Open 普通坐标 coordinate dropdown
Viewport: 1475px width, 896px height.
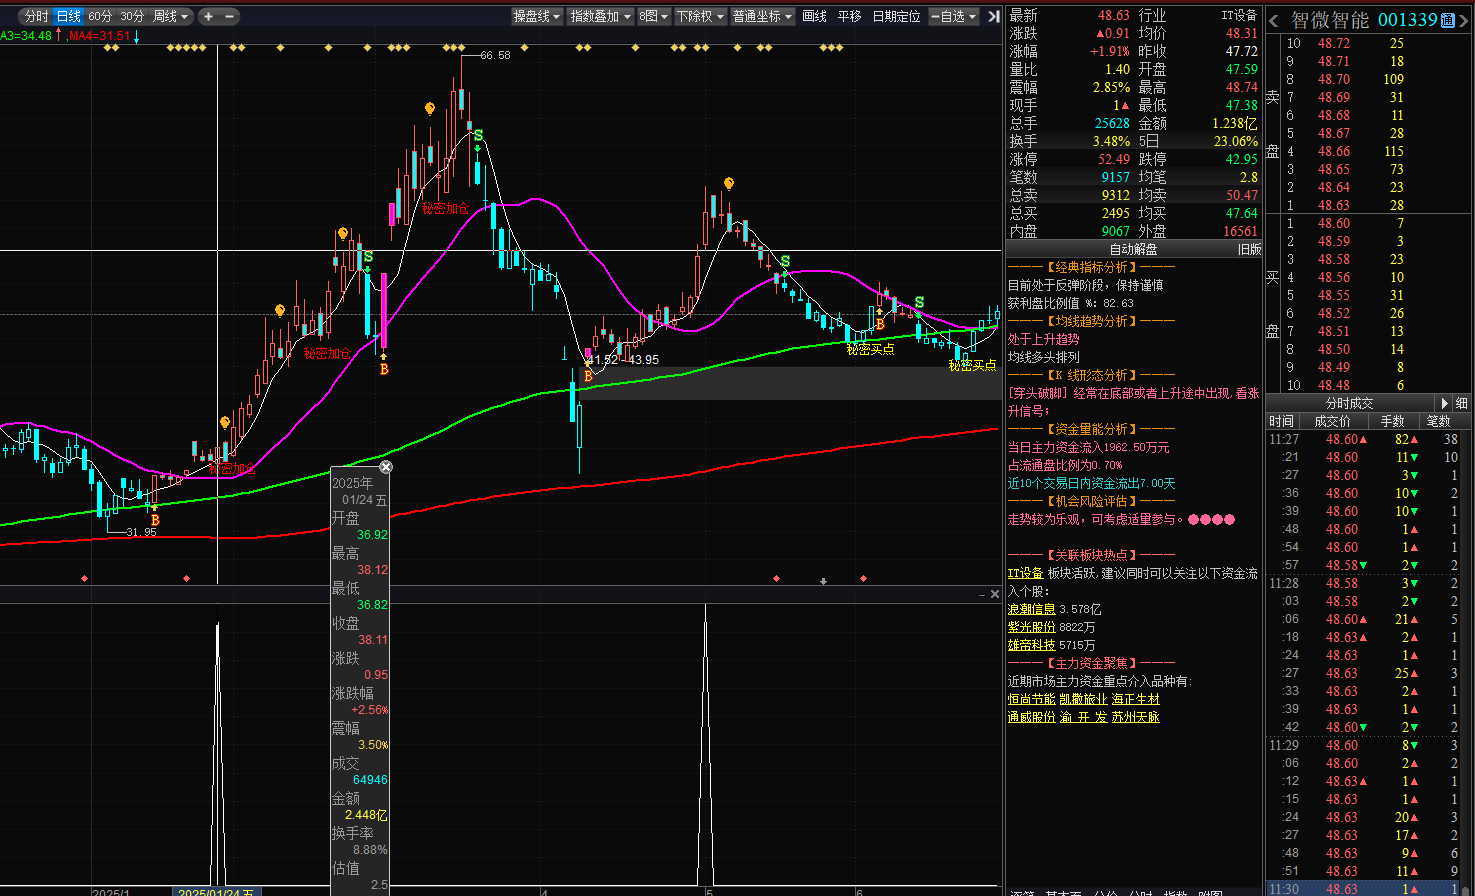click(763, 16)
